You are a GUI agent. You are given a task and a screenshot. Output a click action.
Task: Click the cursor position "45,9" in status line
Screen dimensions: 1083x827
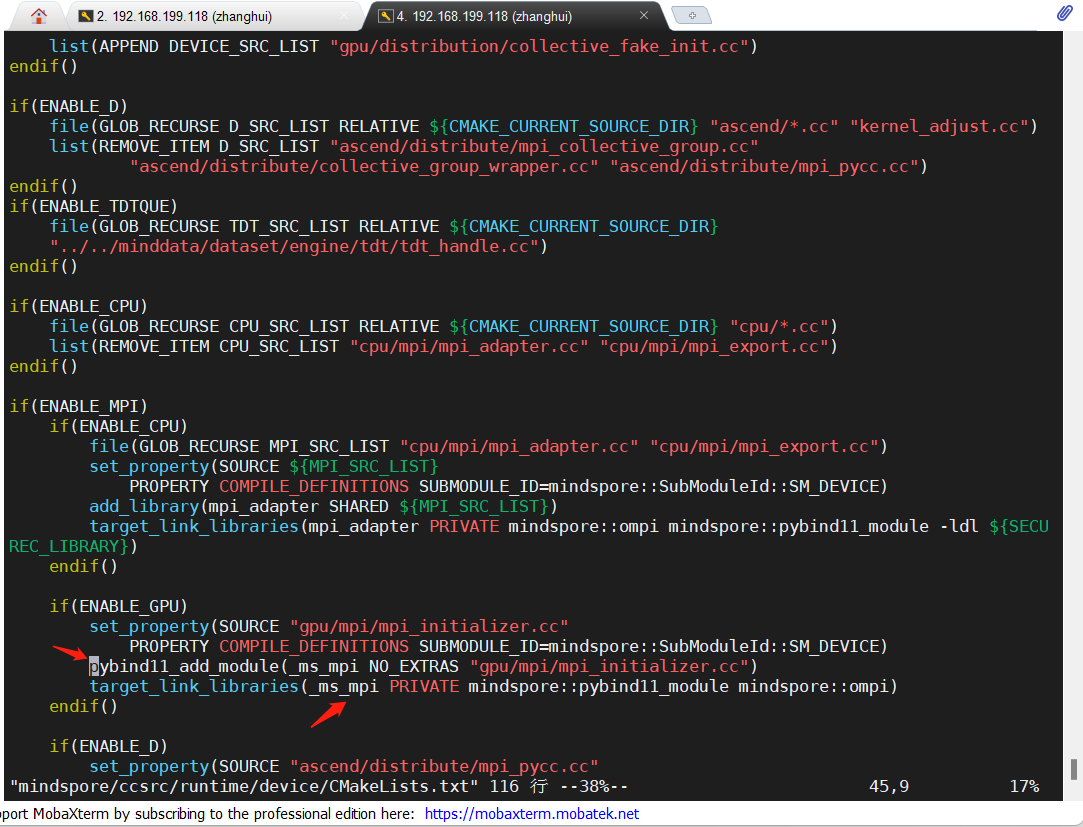[x=889, y=786]
